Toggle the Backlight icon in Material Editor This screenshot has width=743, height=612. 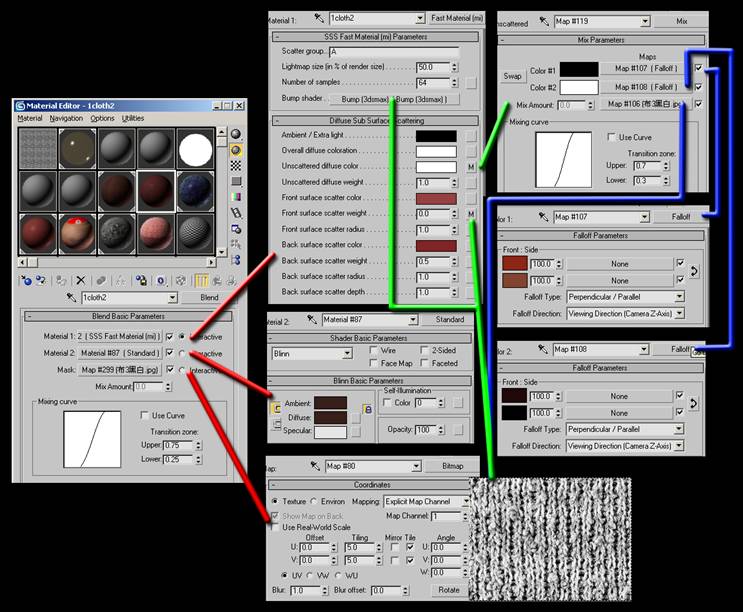coord(236,150)
